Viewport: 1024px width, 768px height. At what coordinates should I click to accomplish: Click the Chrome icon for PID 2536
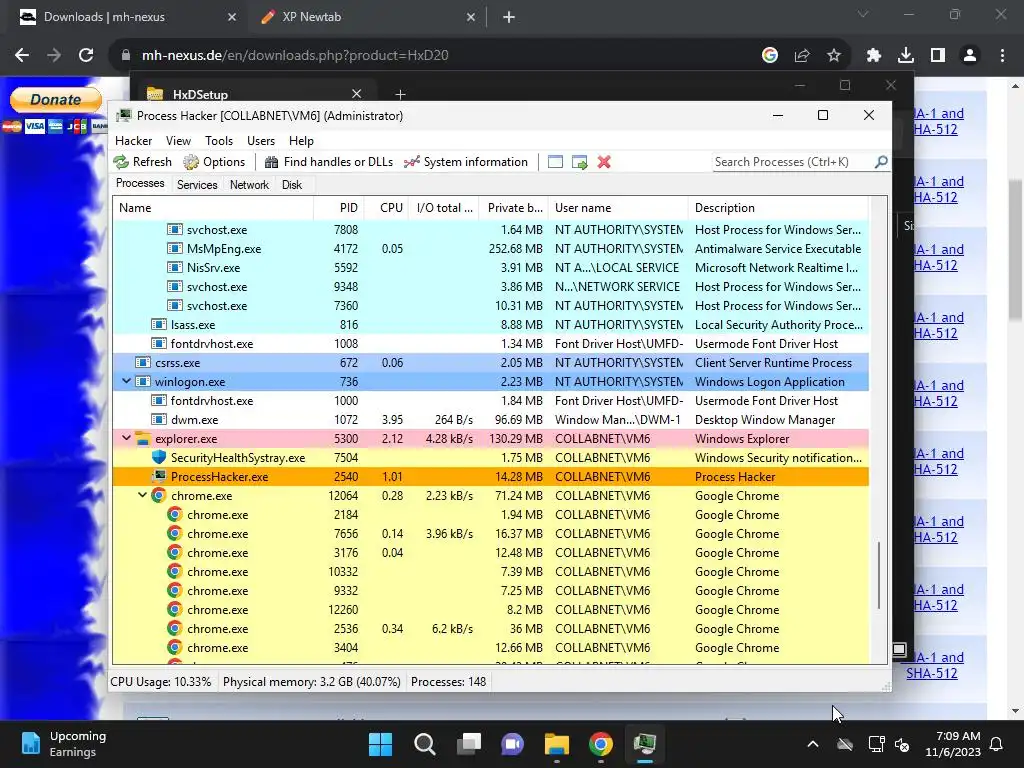coord(174,628)
